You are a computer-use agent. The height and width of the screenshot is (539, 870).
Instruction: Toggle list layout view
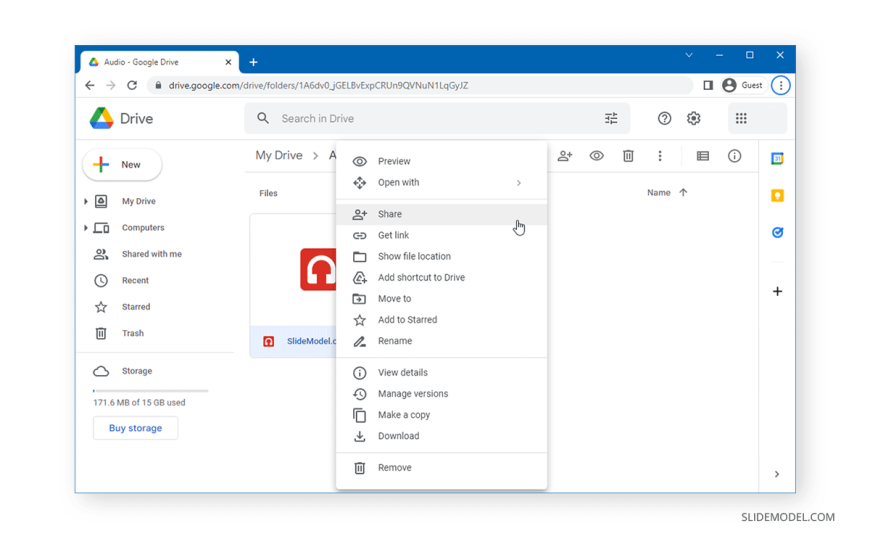pyautogui.click(x=703, y=156)
